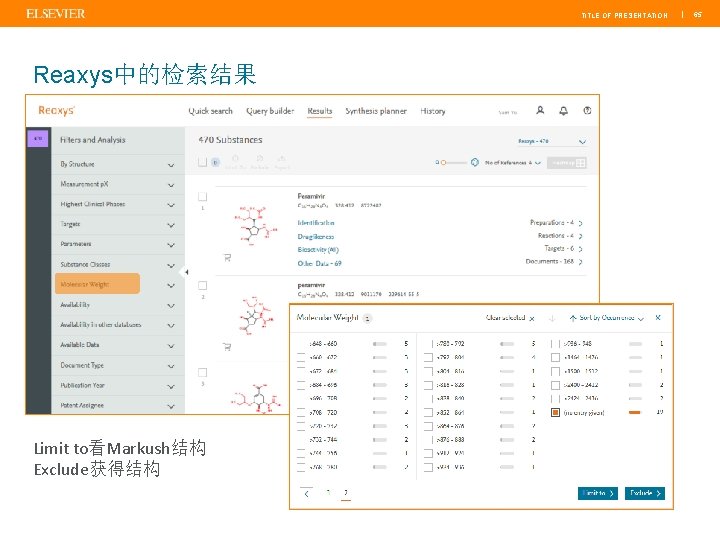Open the user account icon
Image resolution: width=720 pixels, height=540 pixels.
540,110
